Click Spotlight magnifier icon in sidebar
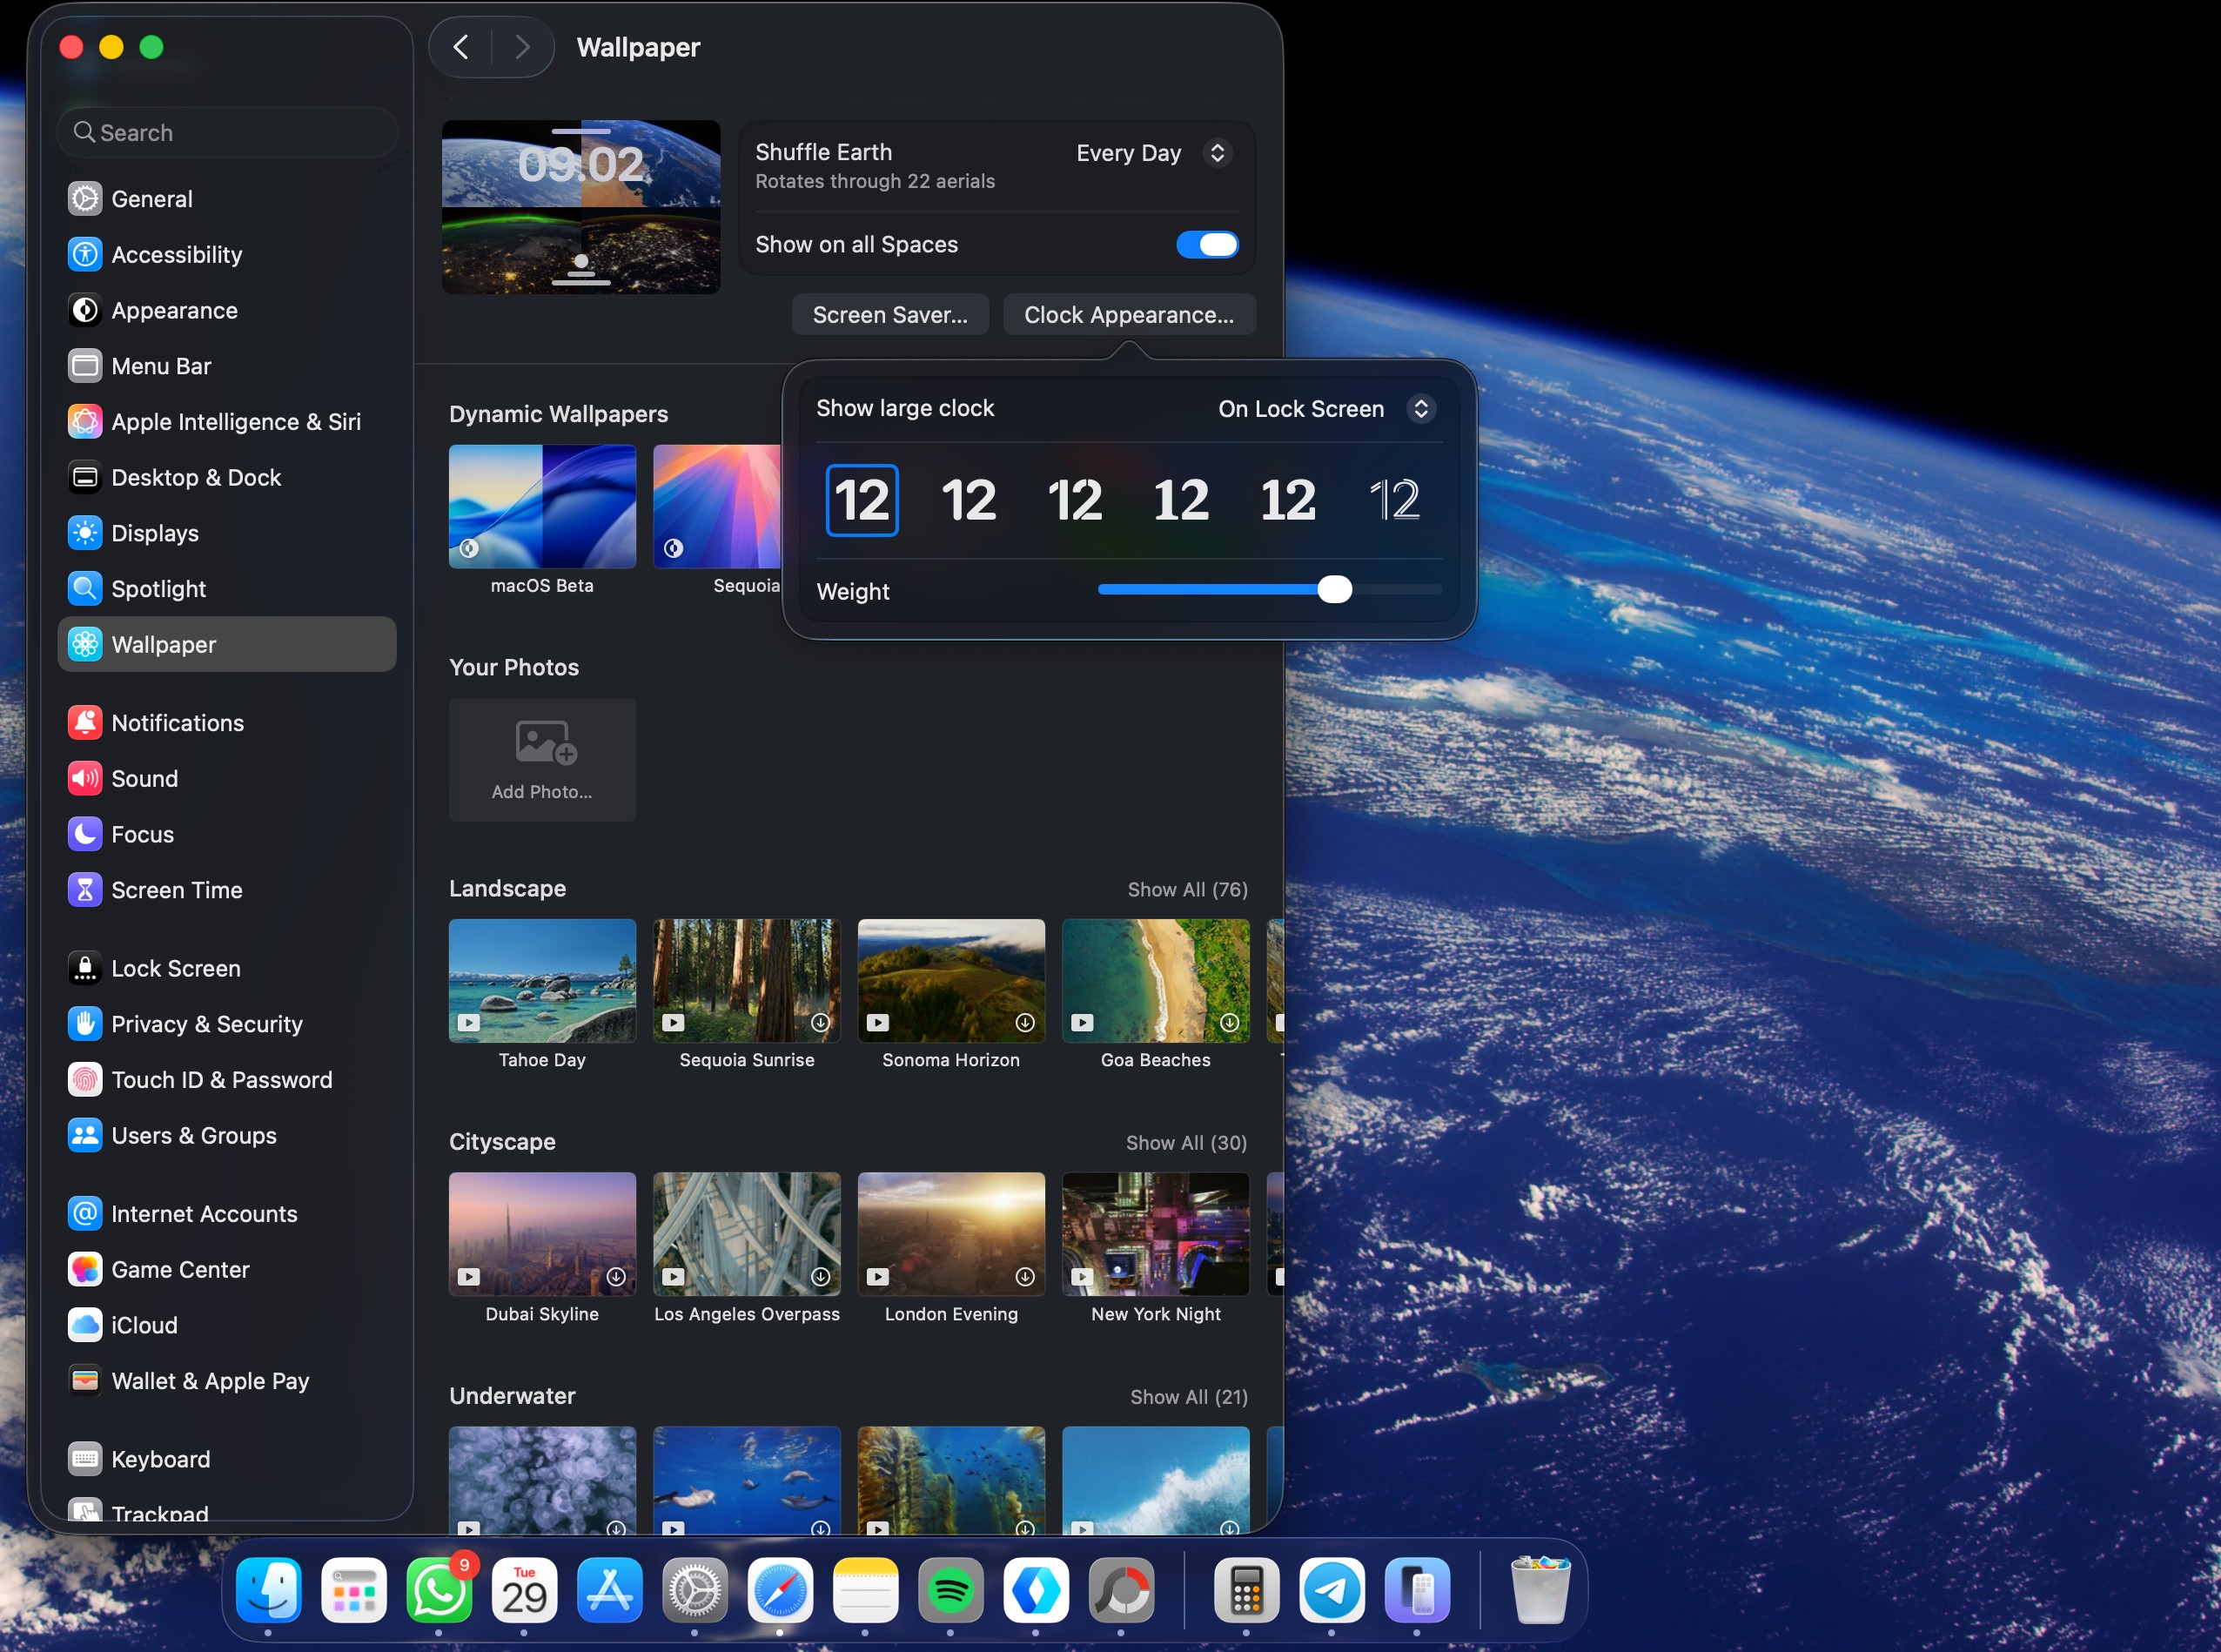The image size is (2221, 1652). coord(85,589)
